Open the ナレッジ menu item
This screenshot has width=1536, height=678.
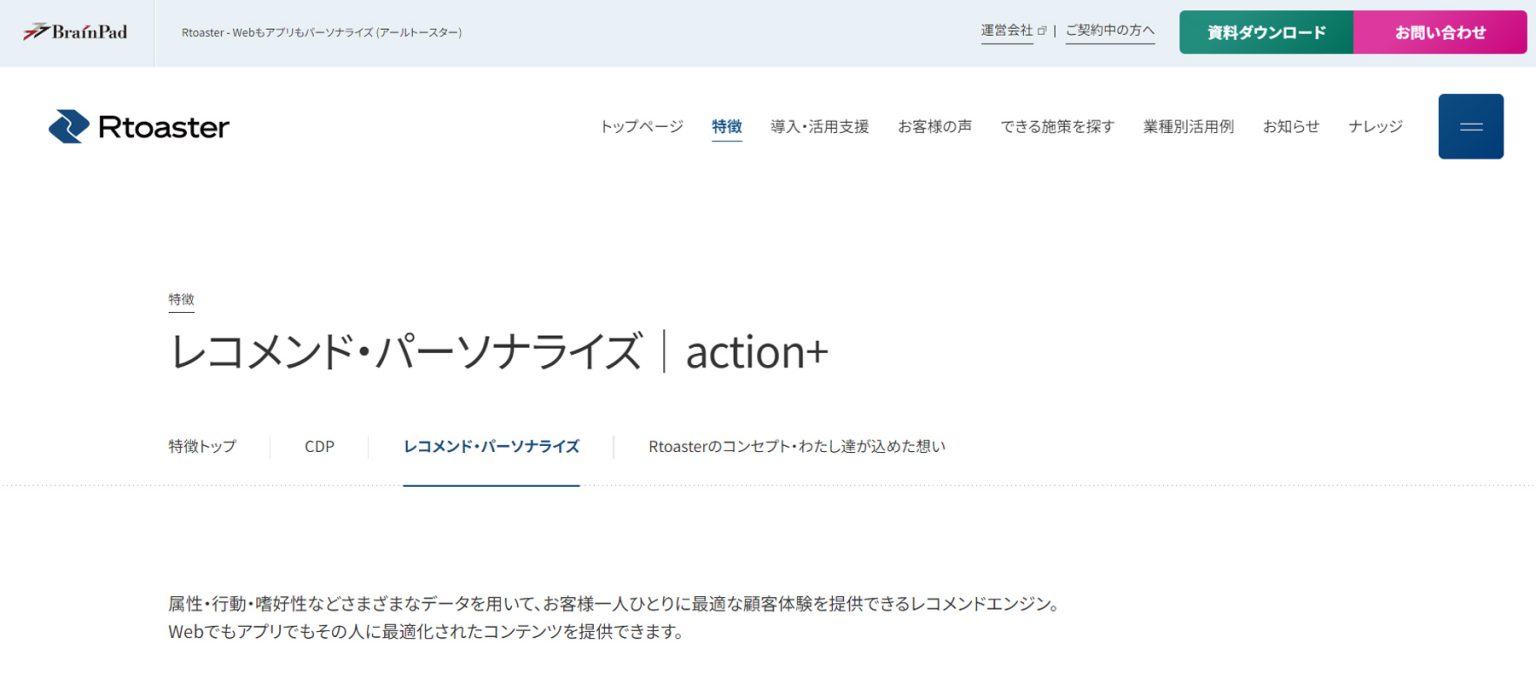[x=1374, y=126]
